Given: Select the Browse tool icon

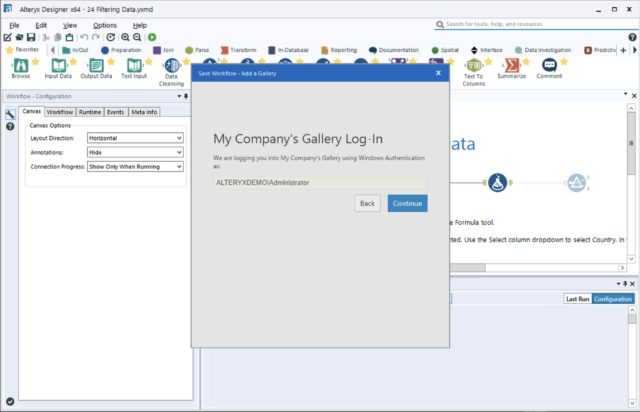Looking at the screenshot, I should (21, 65).
